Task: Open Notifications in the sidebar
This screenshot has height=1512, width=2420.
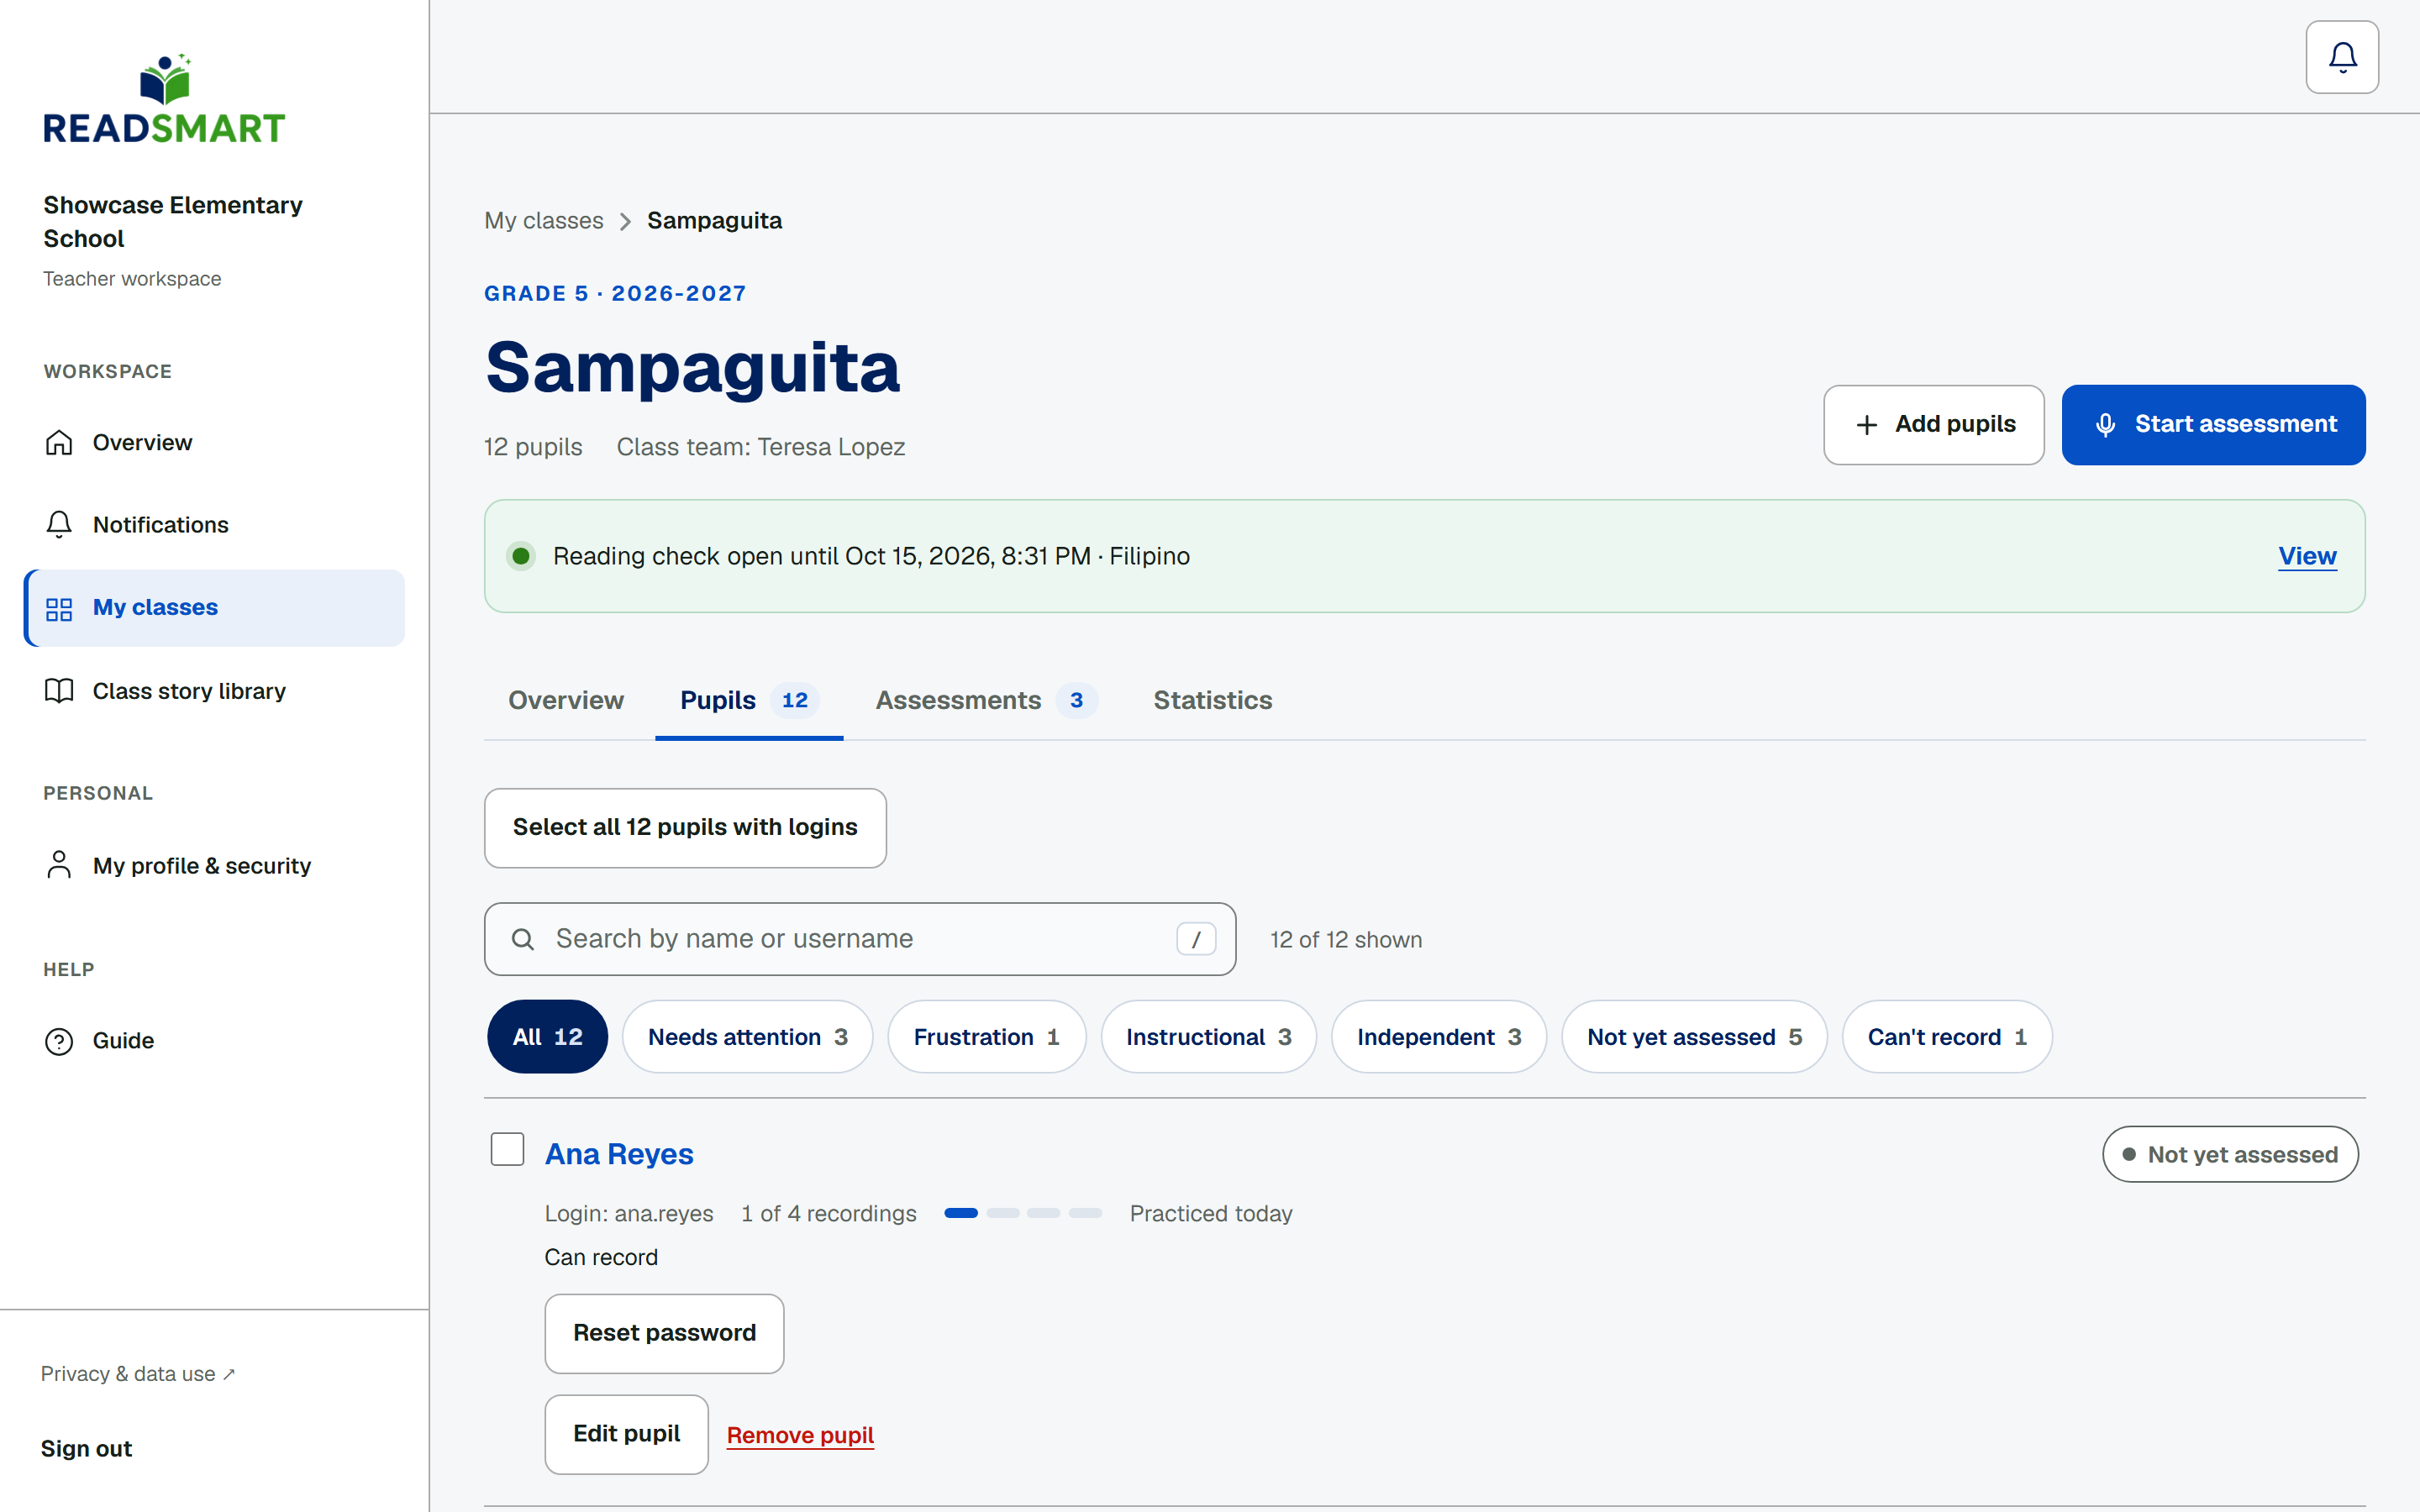Action: pyautogui.click(x=214, y=525)
